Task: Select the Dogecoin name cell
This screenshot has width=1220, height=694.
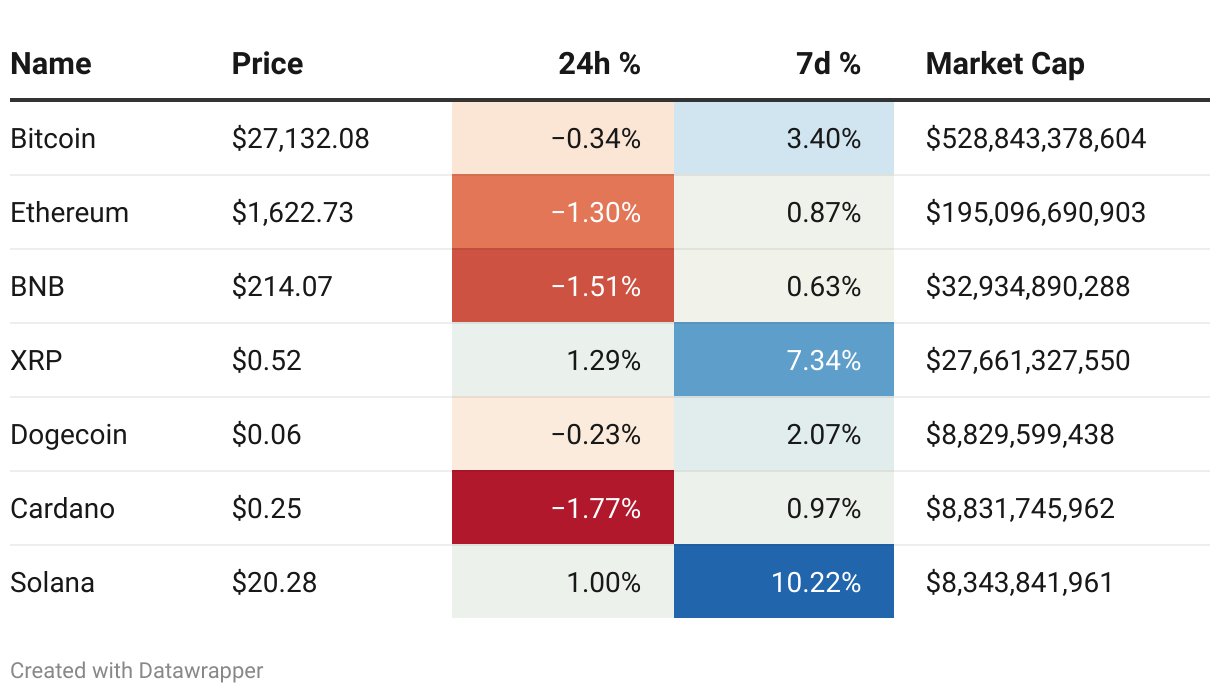Action: [x=69, y=434]
